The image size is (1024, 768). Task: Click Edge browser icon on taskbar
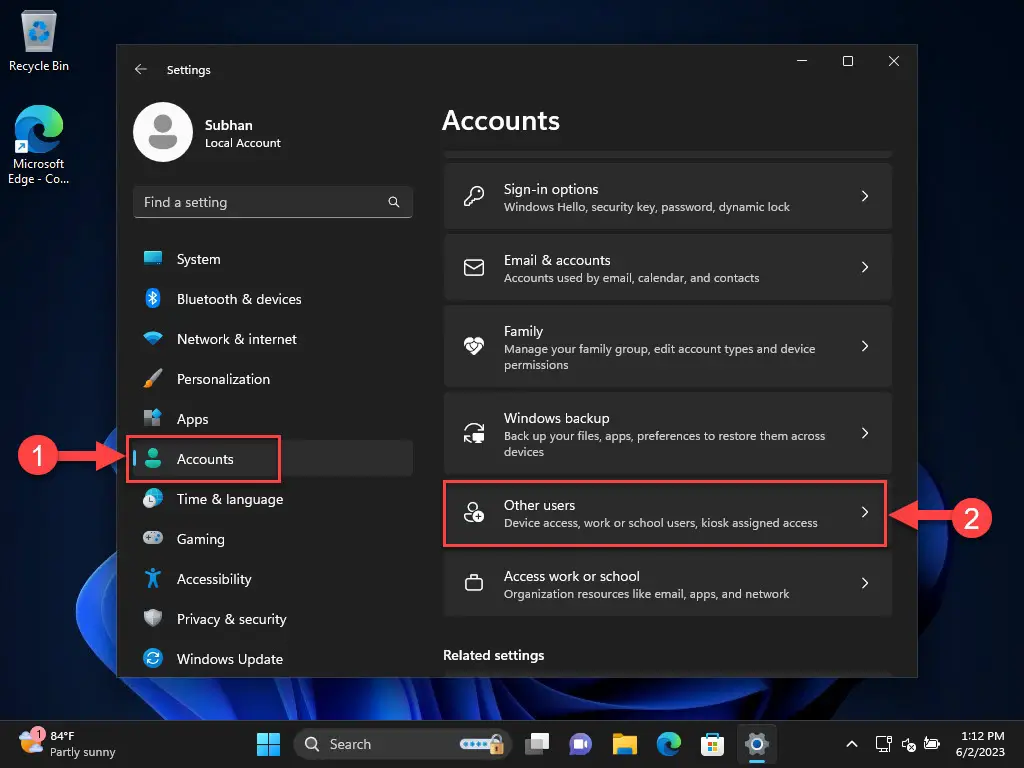coord(669,744)
